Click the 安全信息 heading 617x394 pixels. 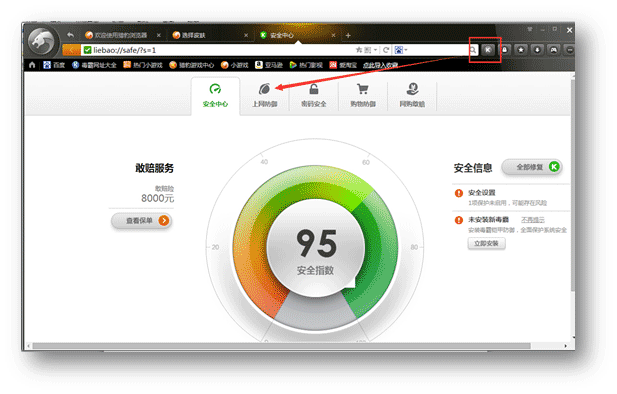coord(473,168)
